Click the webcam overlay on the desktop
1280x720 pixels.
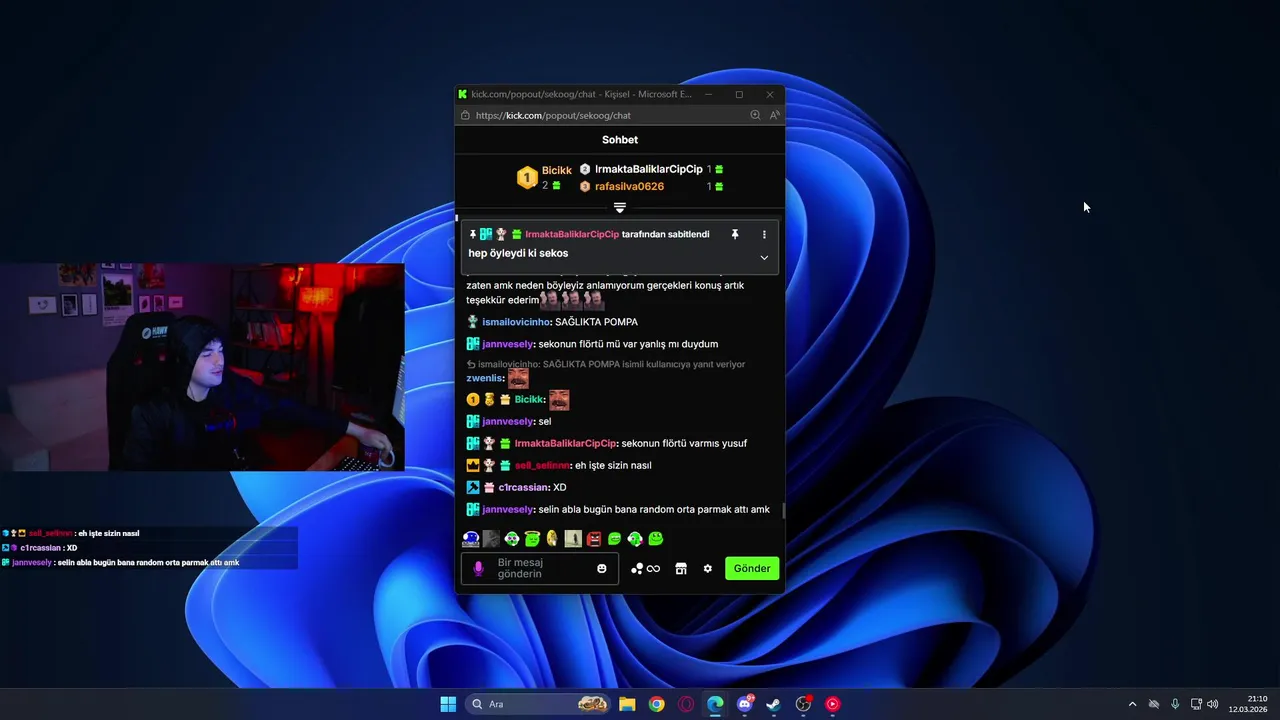point(202,367)
